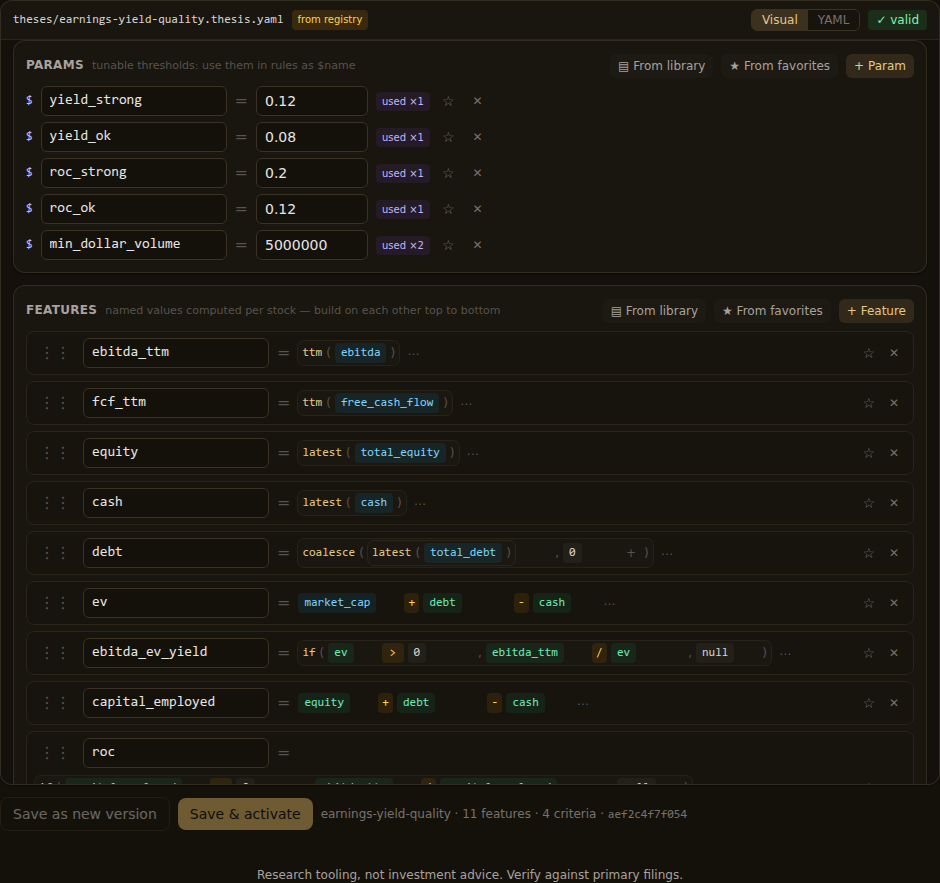Open From favorites in Features section
The width and height of the screenshot is (940, 883).
tap(772, 311)
